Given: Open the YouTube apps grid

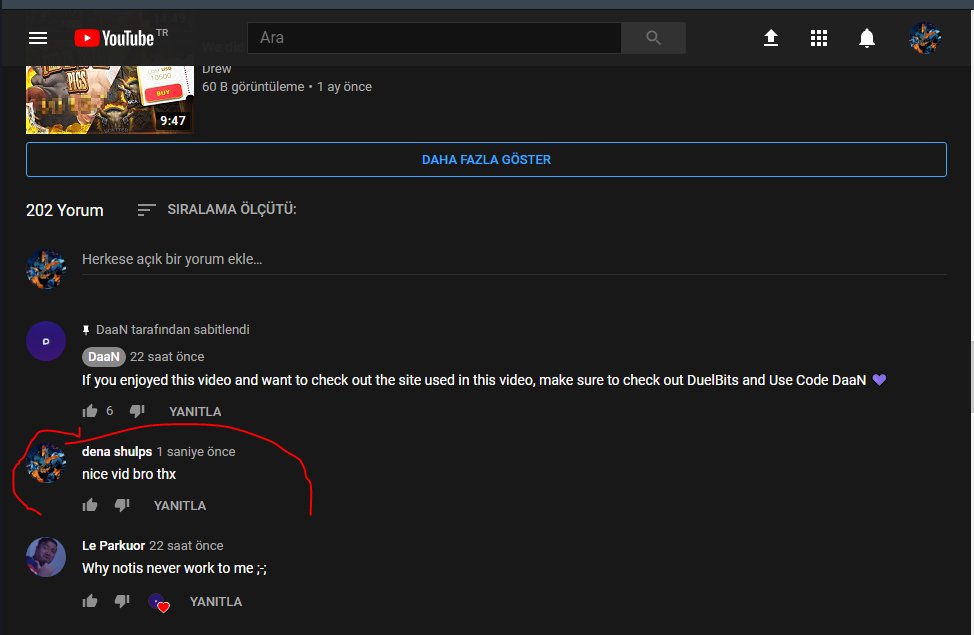Looking at the screenshot, I should pos(819,38).
